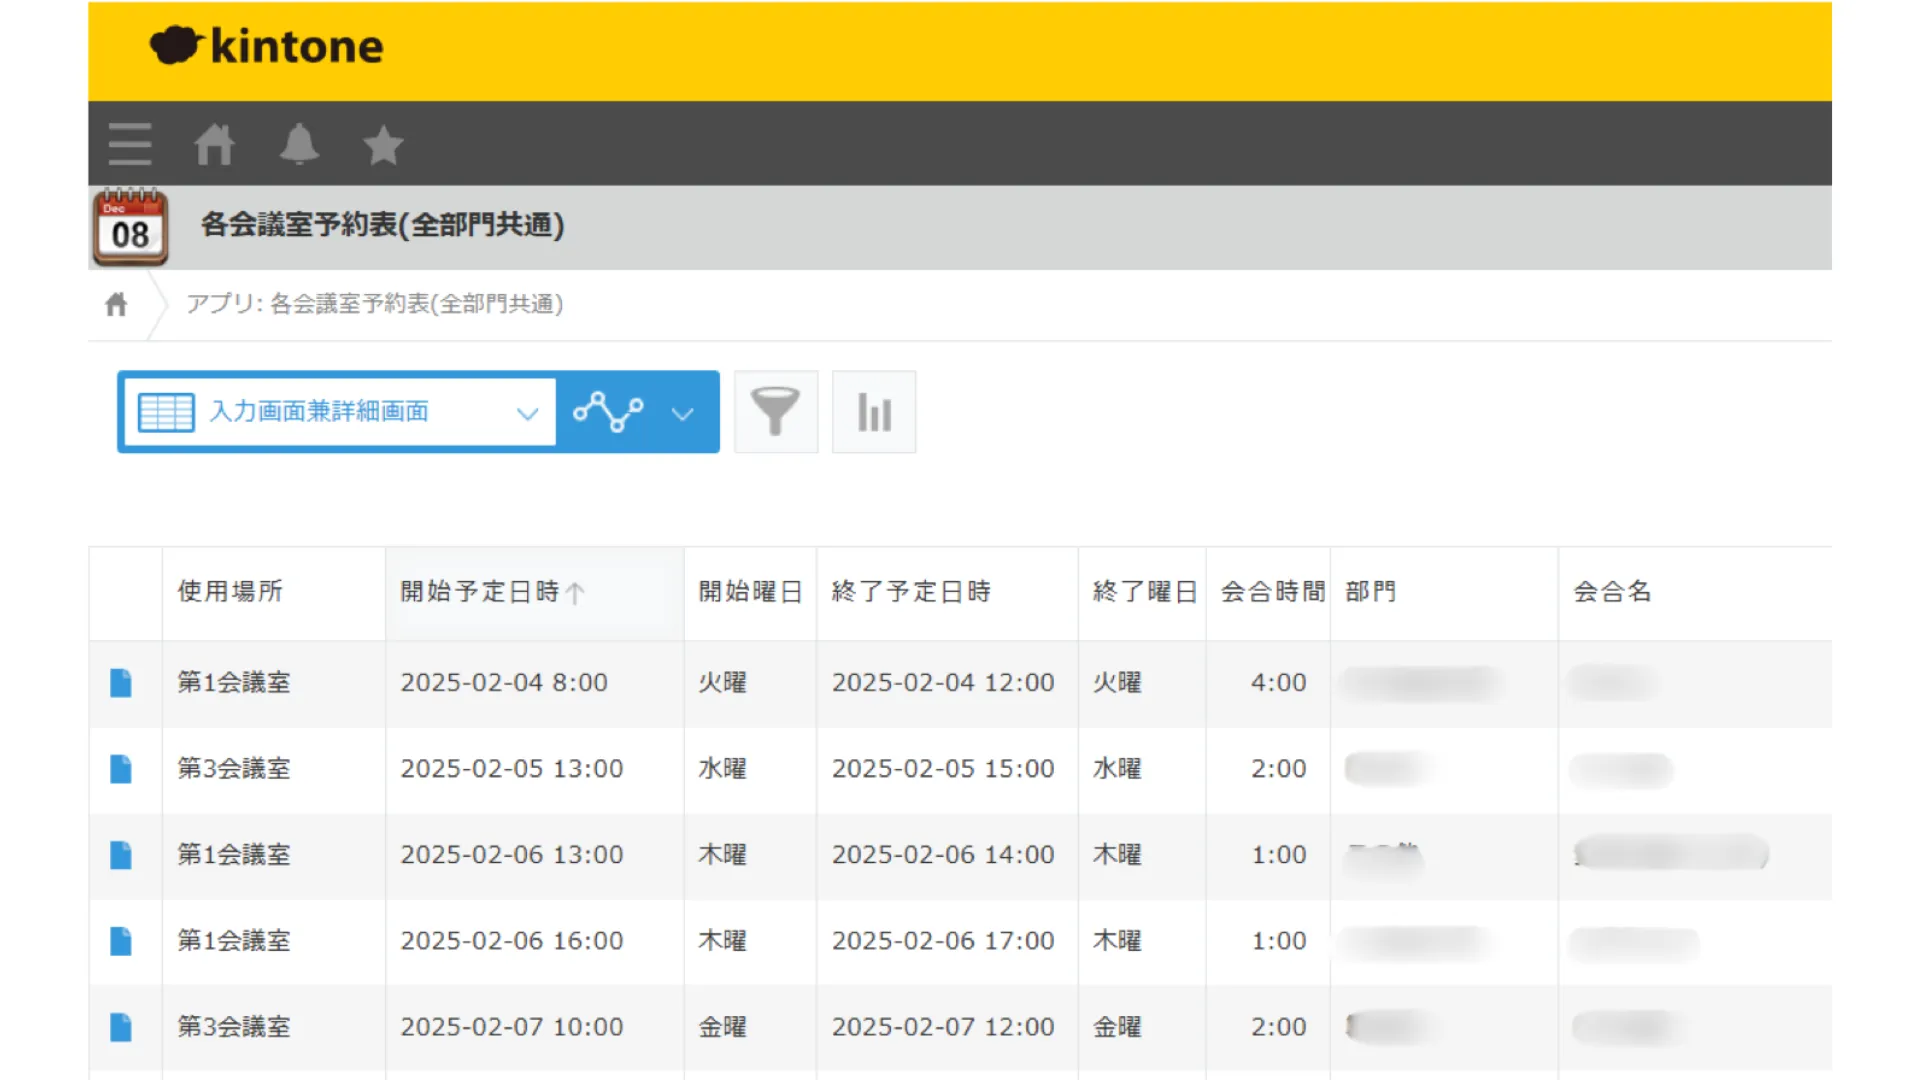Open the hamburger menu icon
Screen dimensions: 1920x1080
tap(130, 145)
